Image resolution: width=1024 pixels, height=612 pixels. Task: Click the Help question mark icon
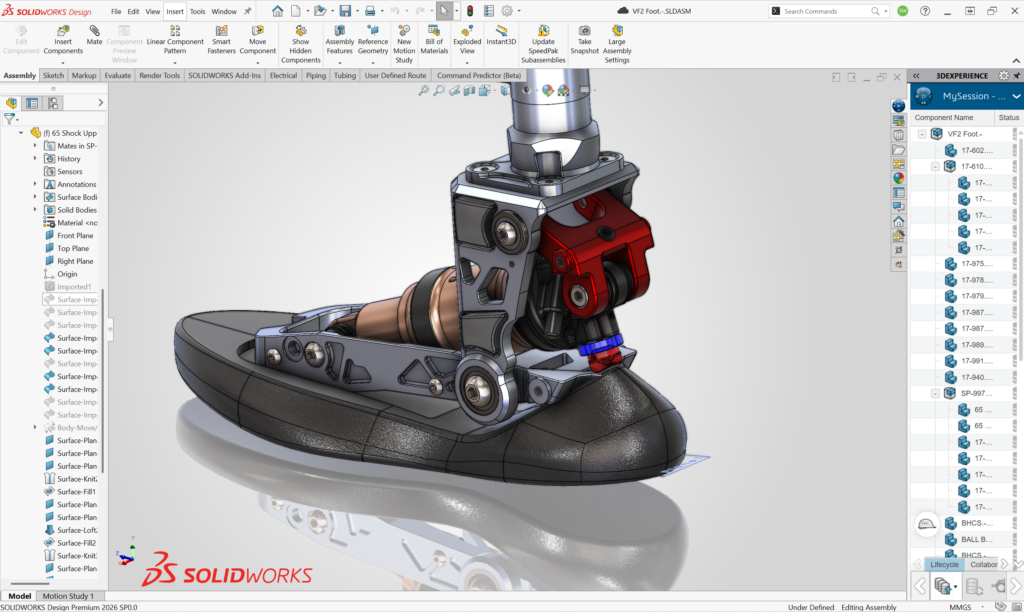(925, 11)
